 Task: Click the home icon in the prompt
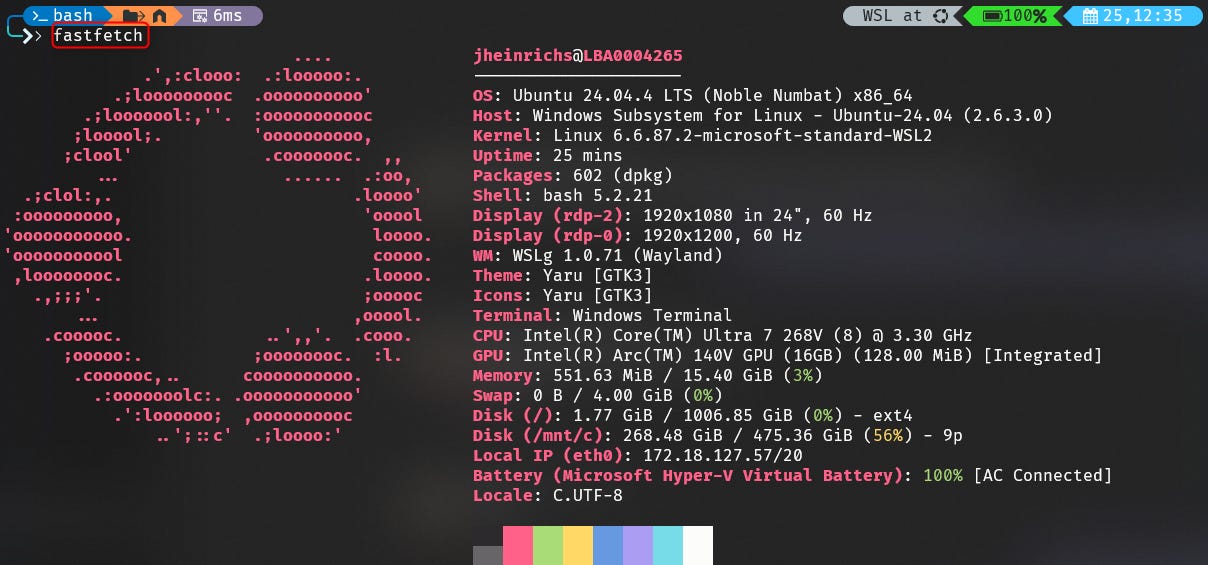click(160, 15)
